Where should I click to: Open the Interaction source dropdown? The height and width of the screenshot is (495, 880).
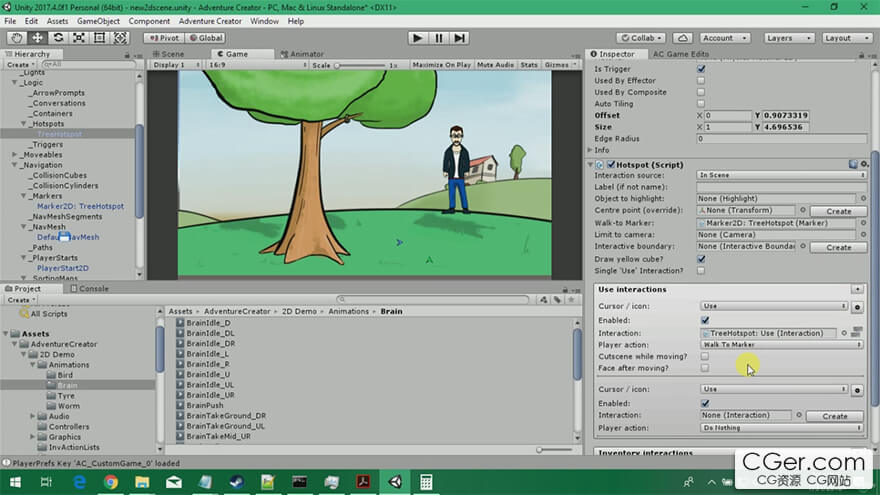pos(780,175)
